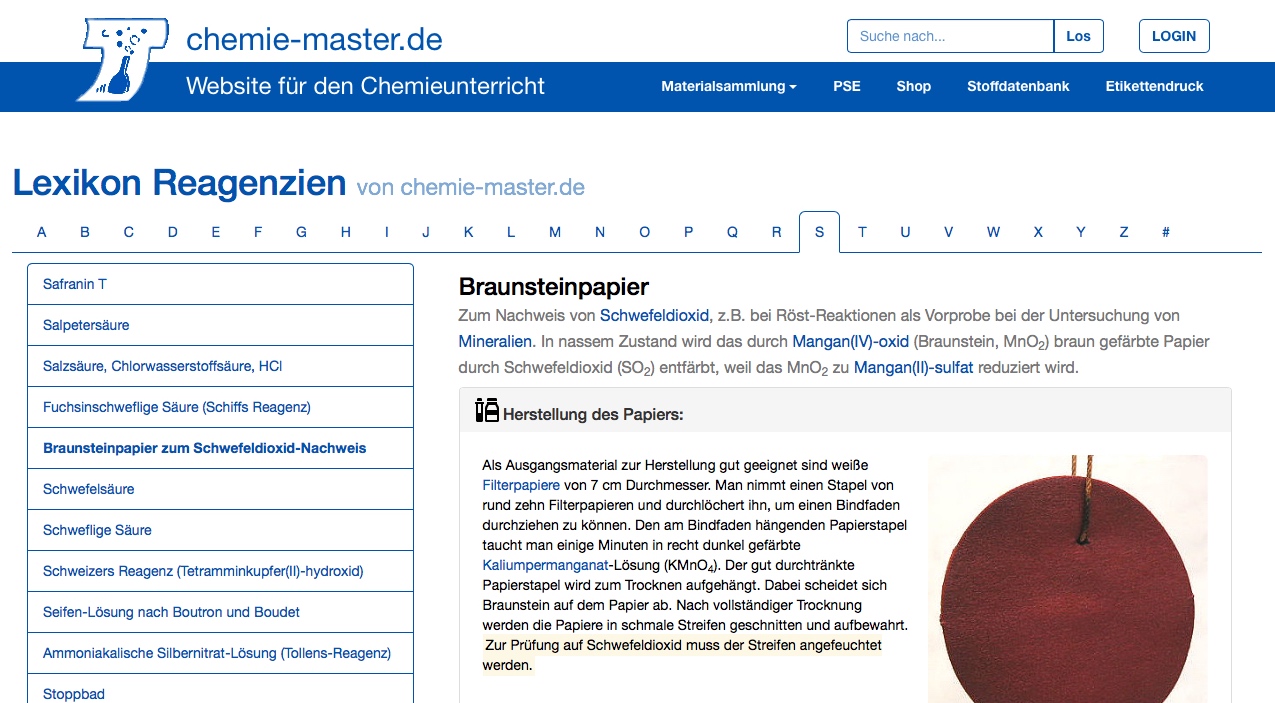This screenshot has height=703, width=1275.
Task: Open Salzsäure, Chlorwasserstoffsäure, HCl entry
Action: (220, 366)
